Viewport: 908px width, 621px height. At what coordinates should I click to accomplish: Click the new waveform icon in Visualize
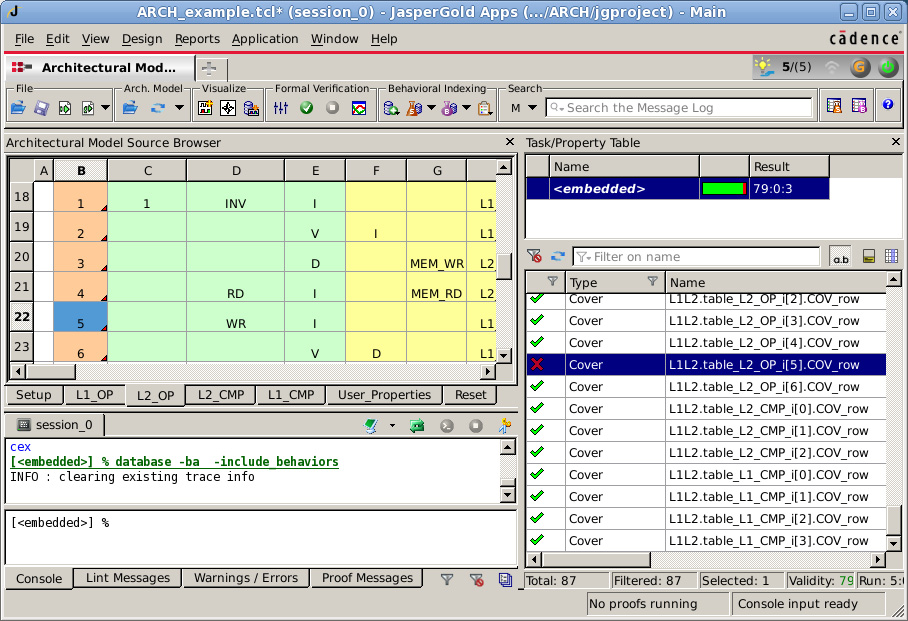pos(205,108)
